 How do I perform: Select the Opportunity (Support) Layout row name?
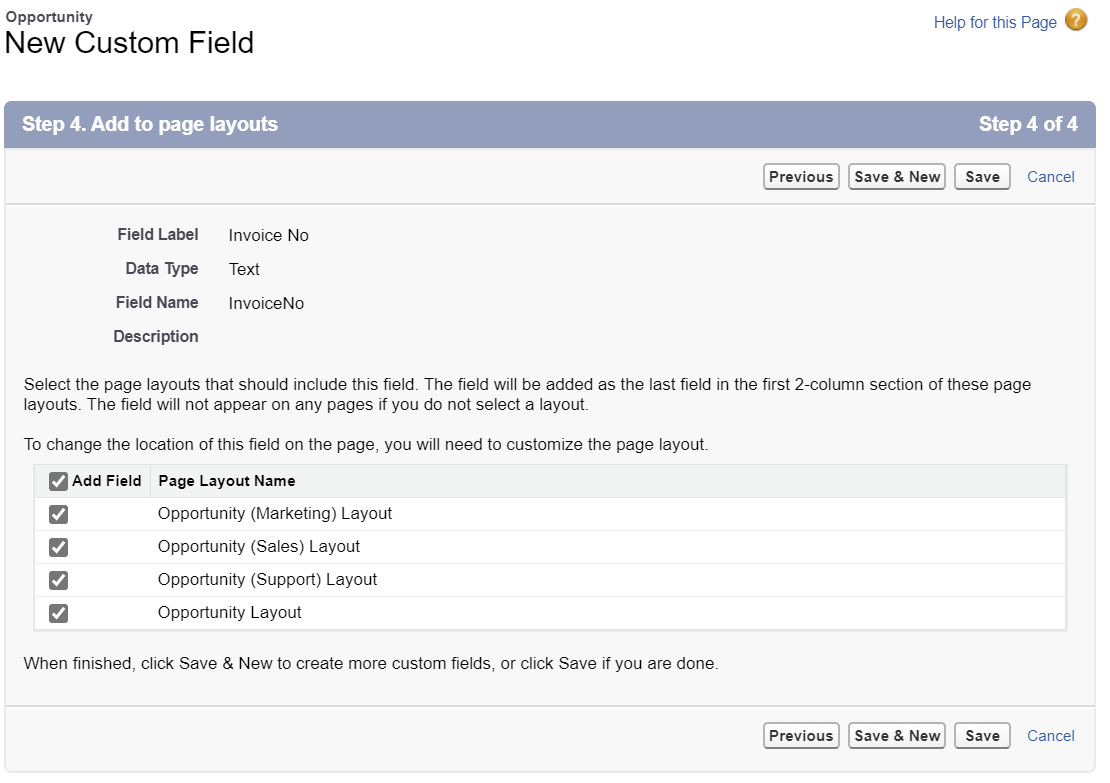[268, 580]
